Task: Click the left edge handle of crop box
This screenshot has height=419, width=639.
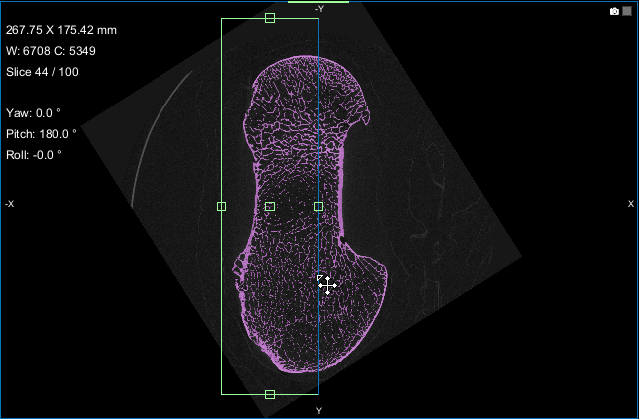Action: (x=221, y=206)
